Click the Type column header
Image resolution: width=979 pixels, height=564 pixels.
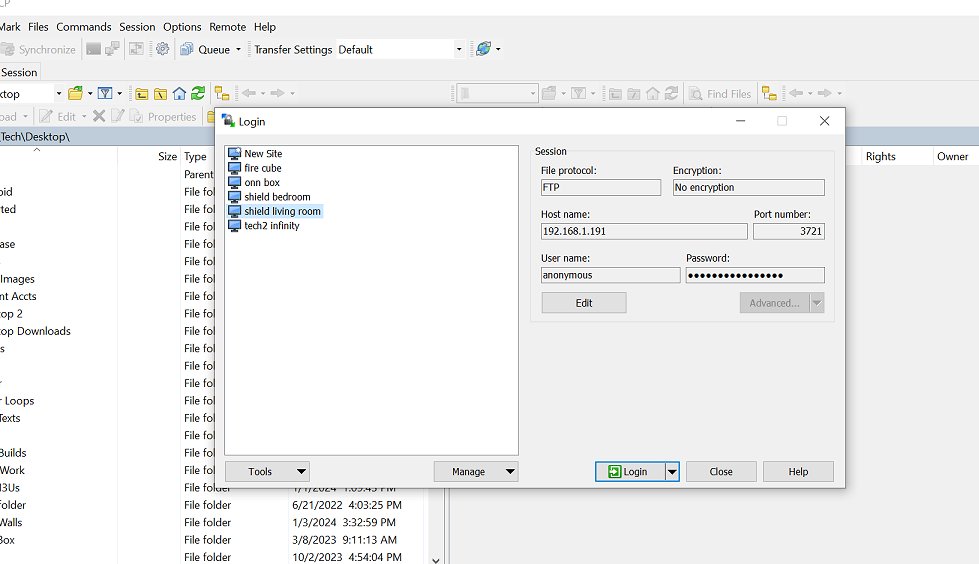pos(197,157)
